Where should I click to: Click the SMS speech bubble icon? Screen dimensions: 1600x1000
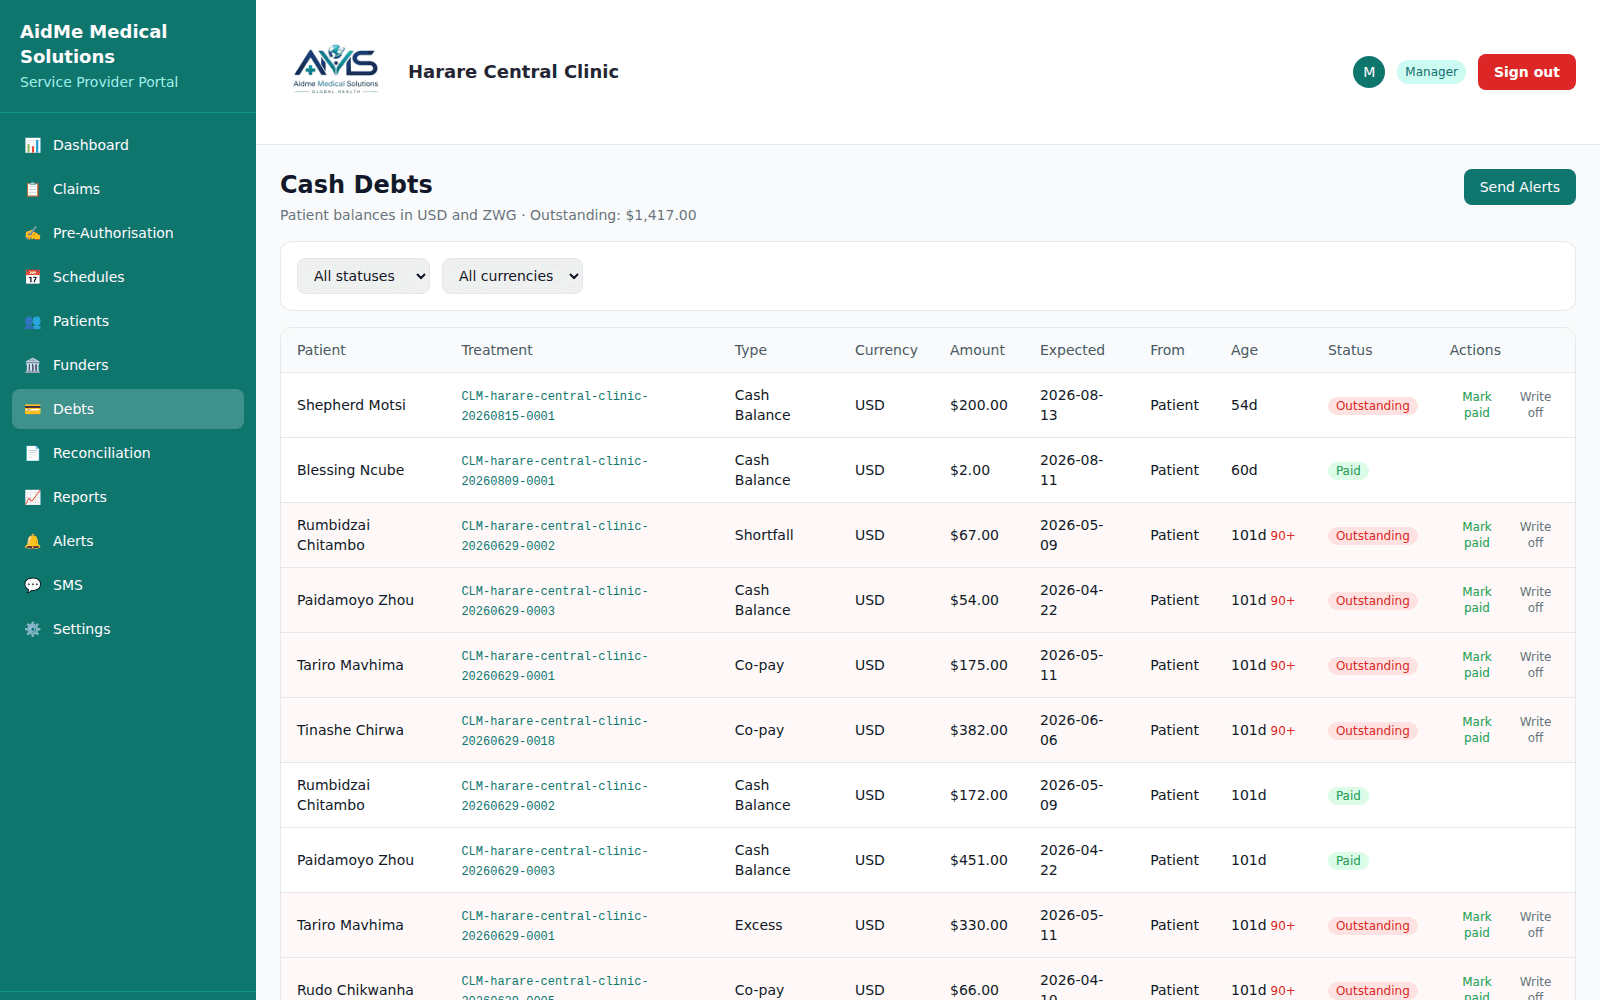[x=33, y=585]
